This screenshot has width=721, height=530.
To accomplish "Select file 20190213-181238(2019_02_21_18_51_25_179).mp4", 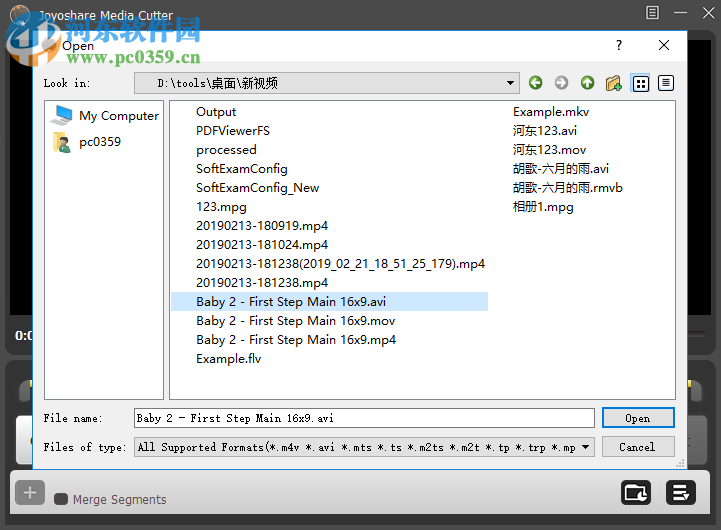I will click(x=340, y=264).
